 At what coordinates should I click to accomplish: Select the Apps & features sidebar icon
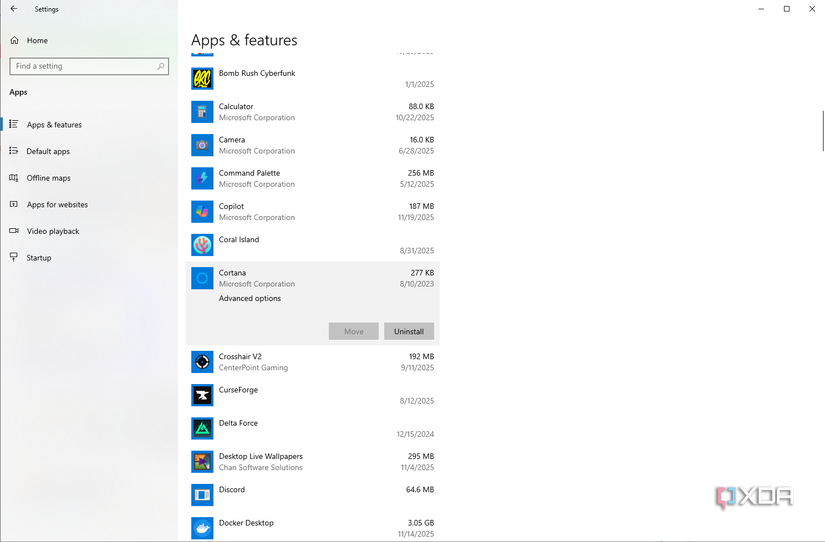pyautogui.click(x=14, y=125)
